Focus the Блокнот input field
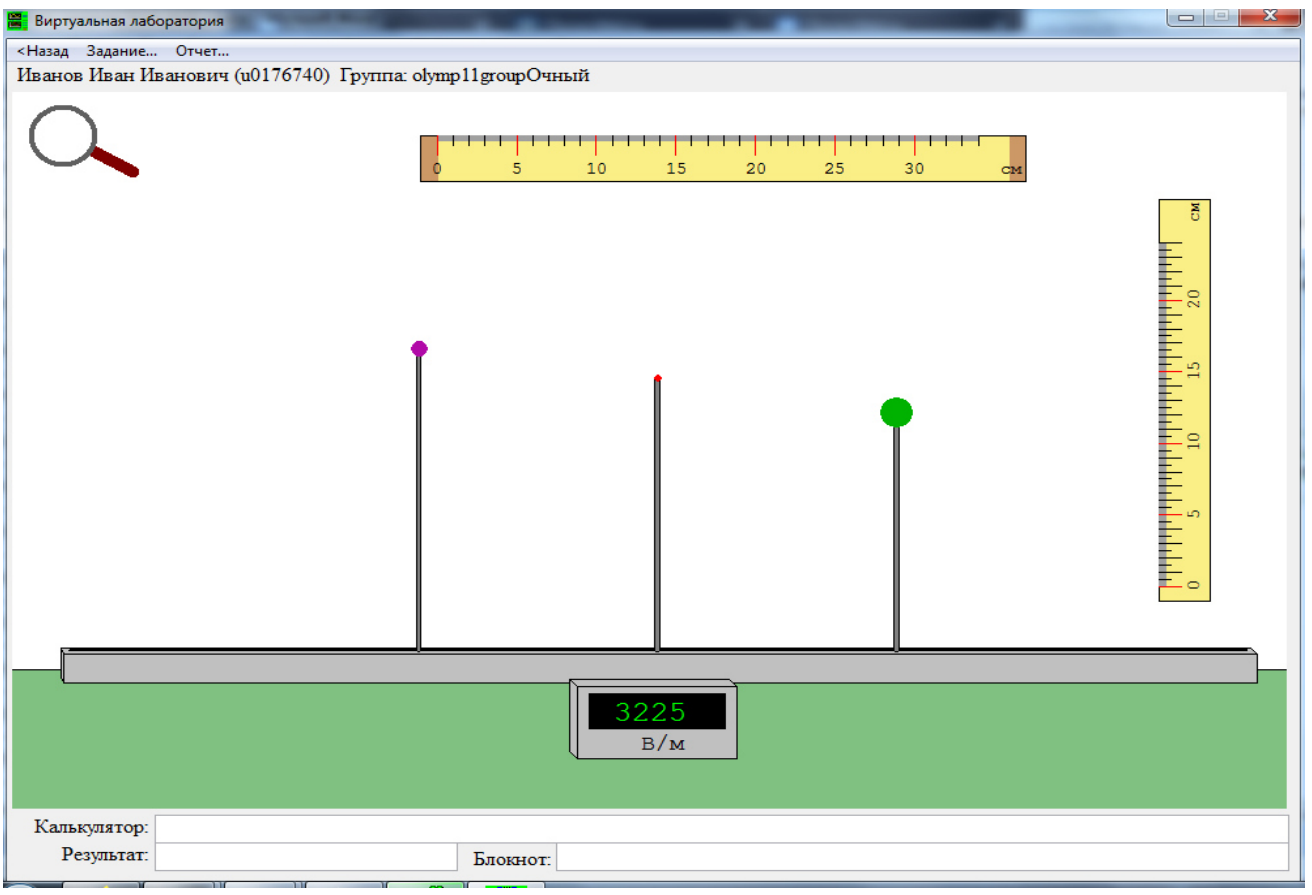This screenshot has width=1312, height=895. (x=922, y=857)
